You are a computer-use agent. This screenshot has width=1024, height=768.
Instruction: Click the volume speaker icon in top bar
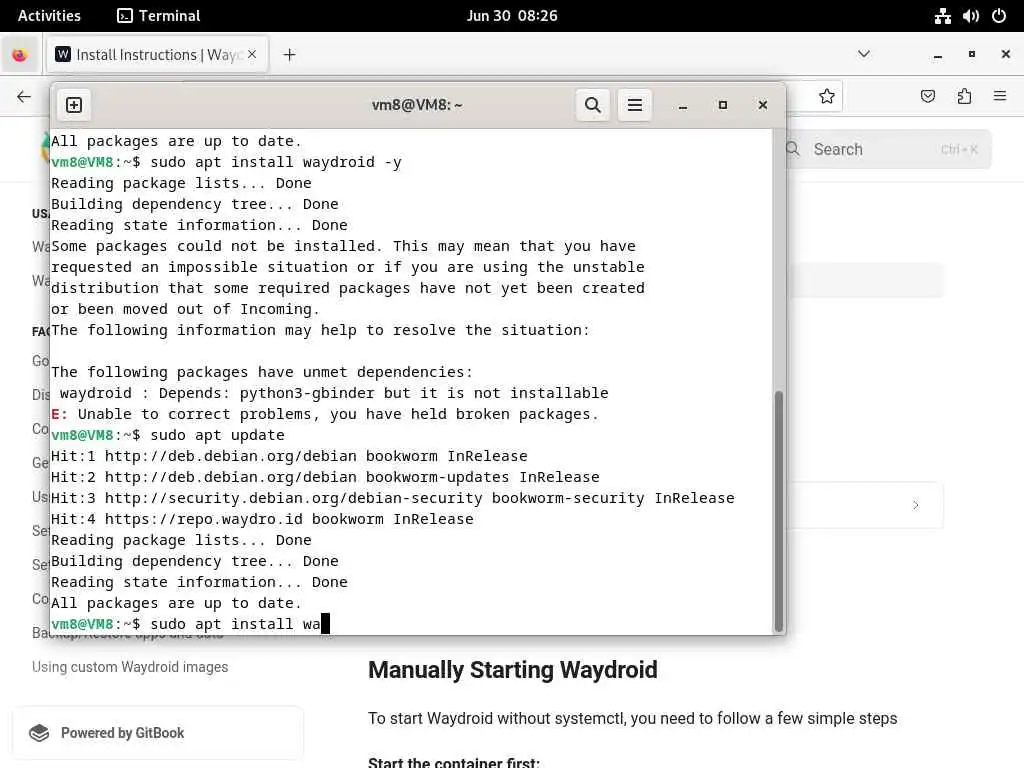pos(970,16)
